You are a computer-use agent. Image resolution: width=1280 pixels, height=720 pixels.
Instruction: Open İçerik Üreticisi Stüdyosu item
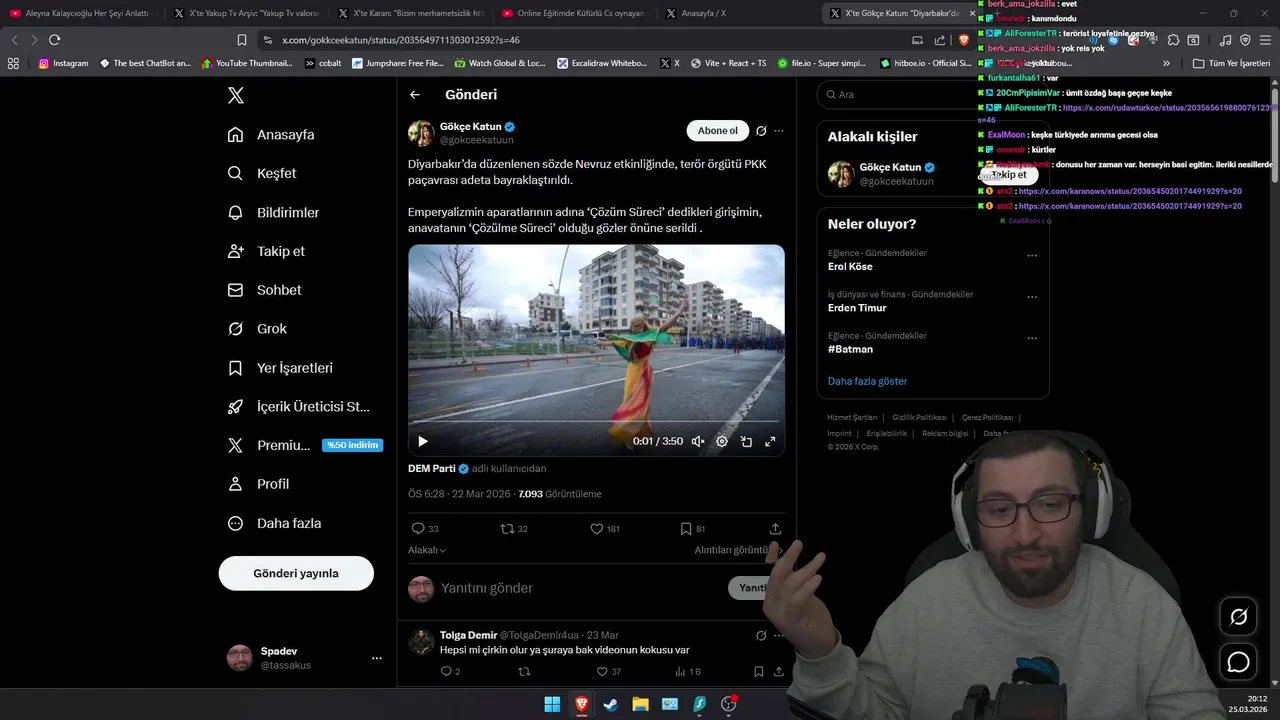tap(298, 406)
